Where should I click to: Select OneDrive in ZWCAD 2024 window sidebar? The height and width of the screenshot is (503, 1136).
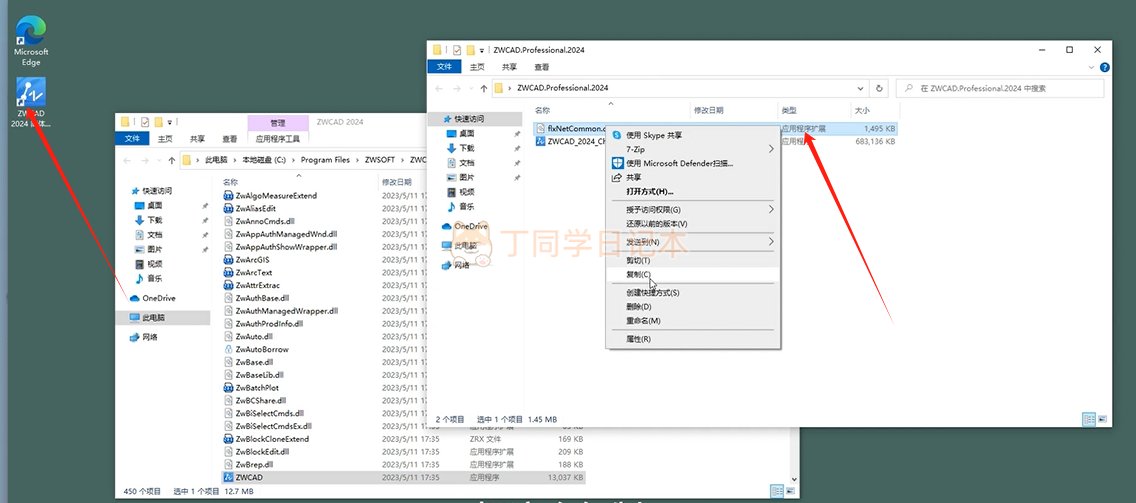152,298
